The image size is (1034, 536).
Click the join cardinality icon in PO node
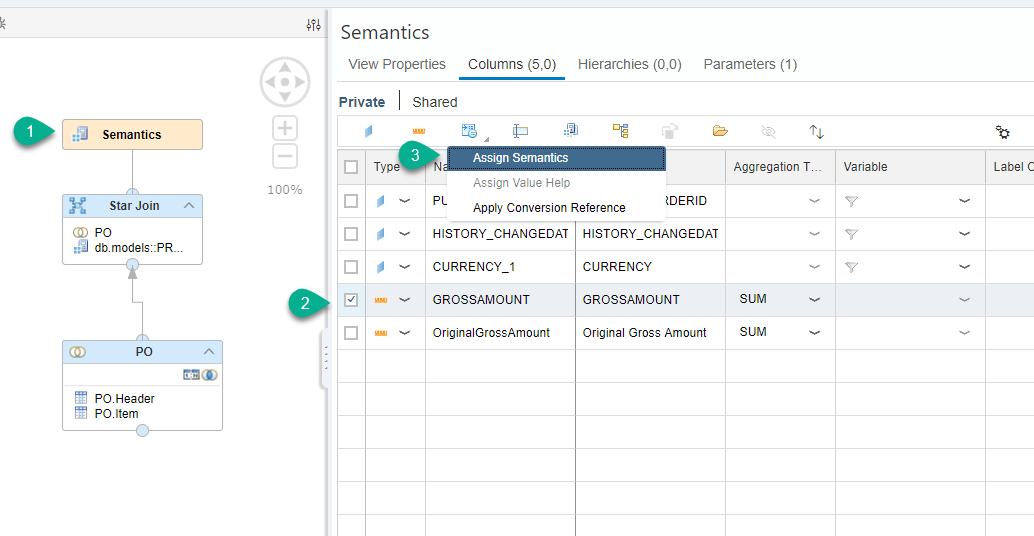click(191, 374)
